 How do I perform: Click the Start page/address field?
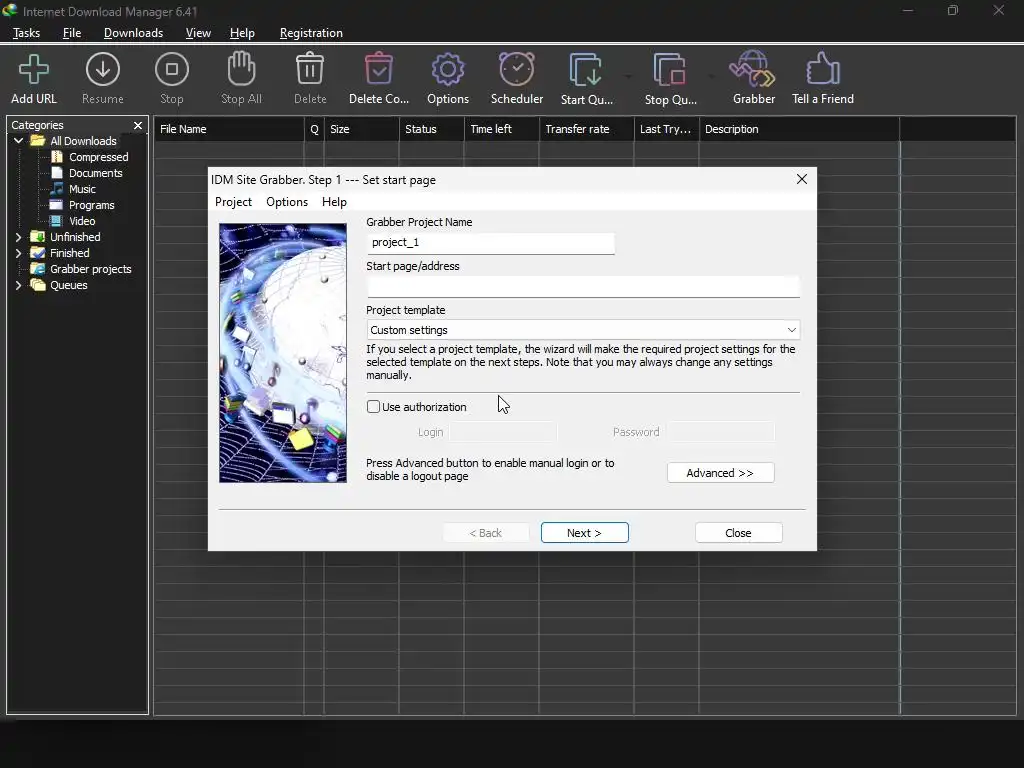pyautogui.click(x=583, y=287)
